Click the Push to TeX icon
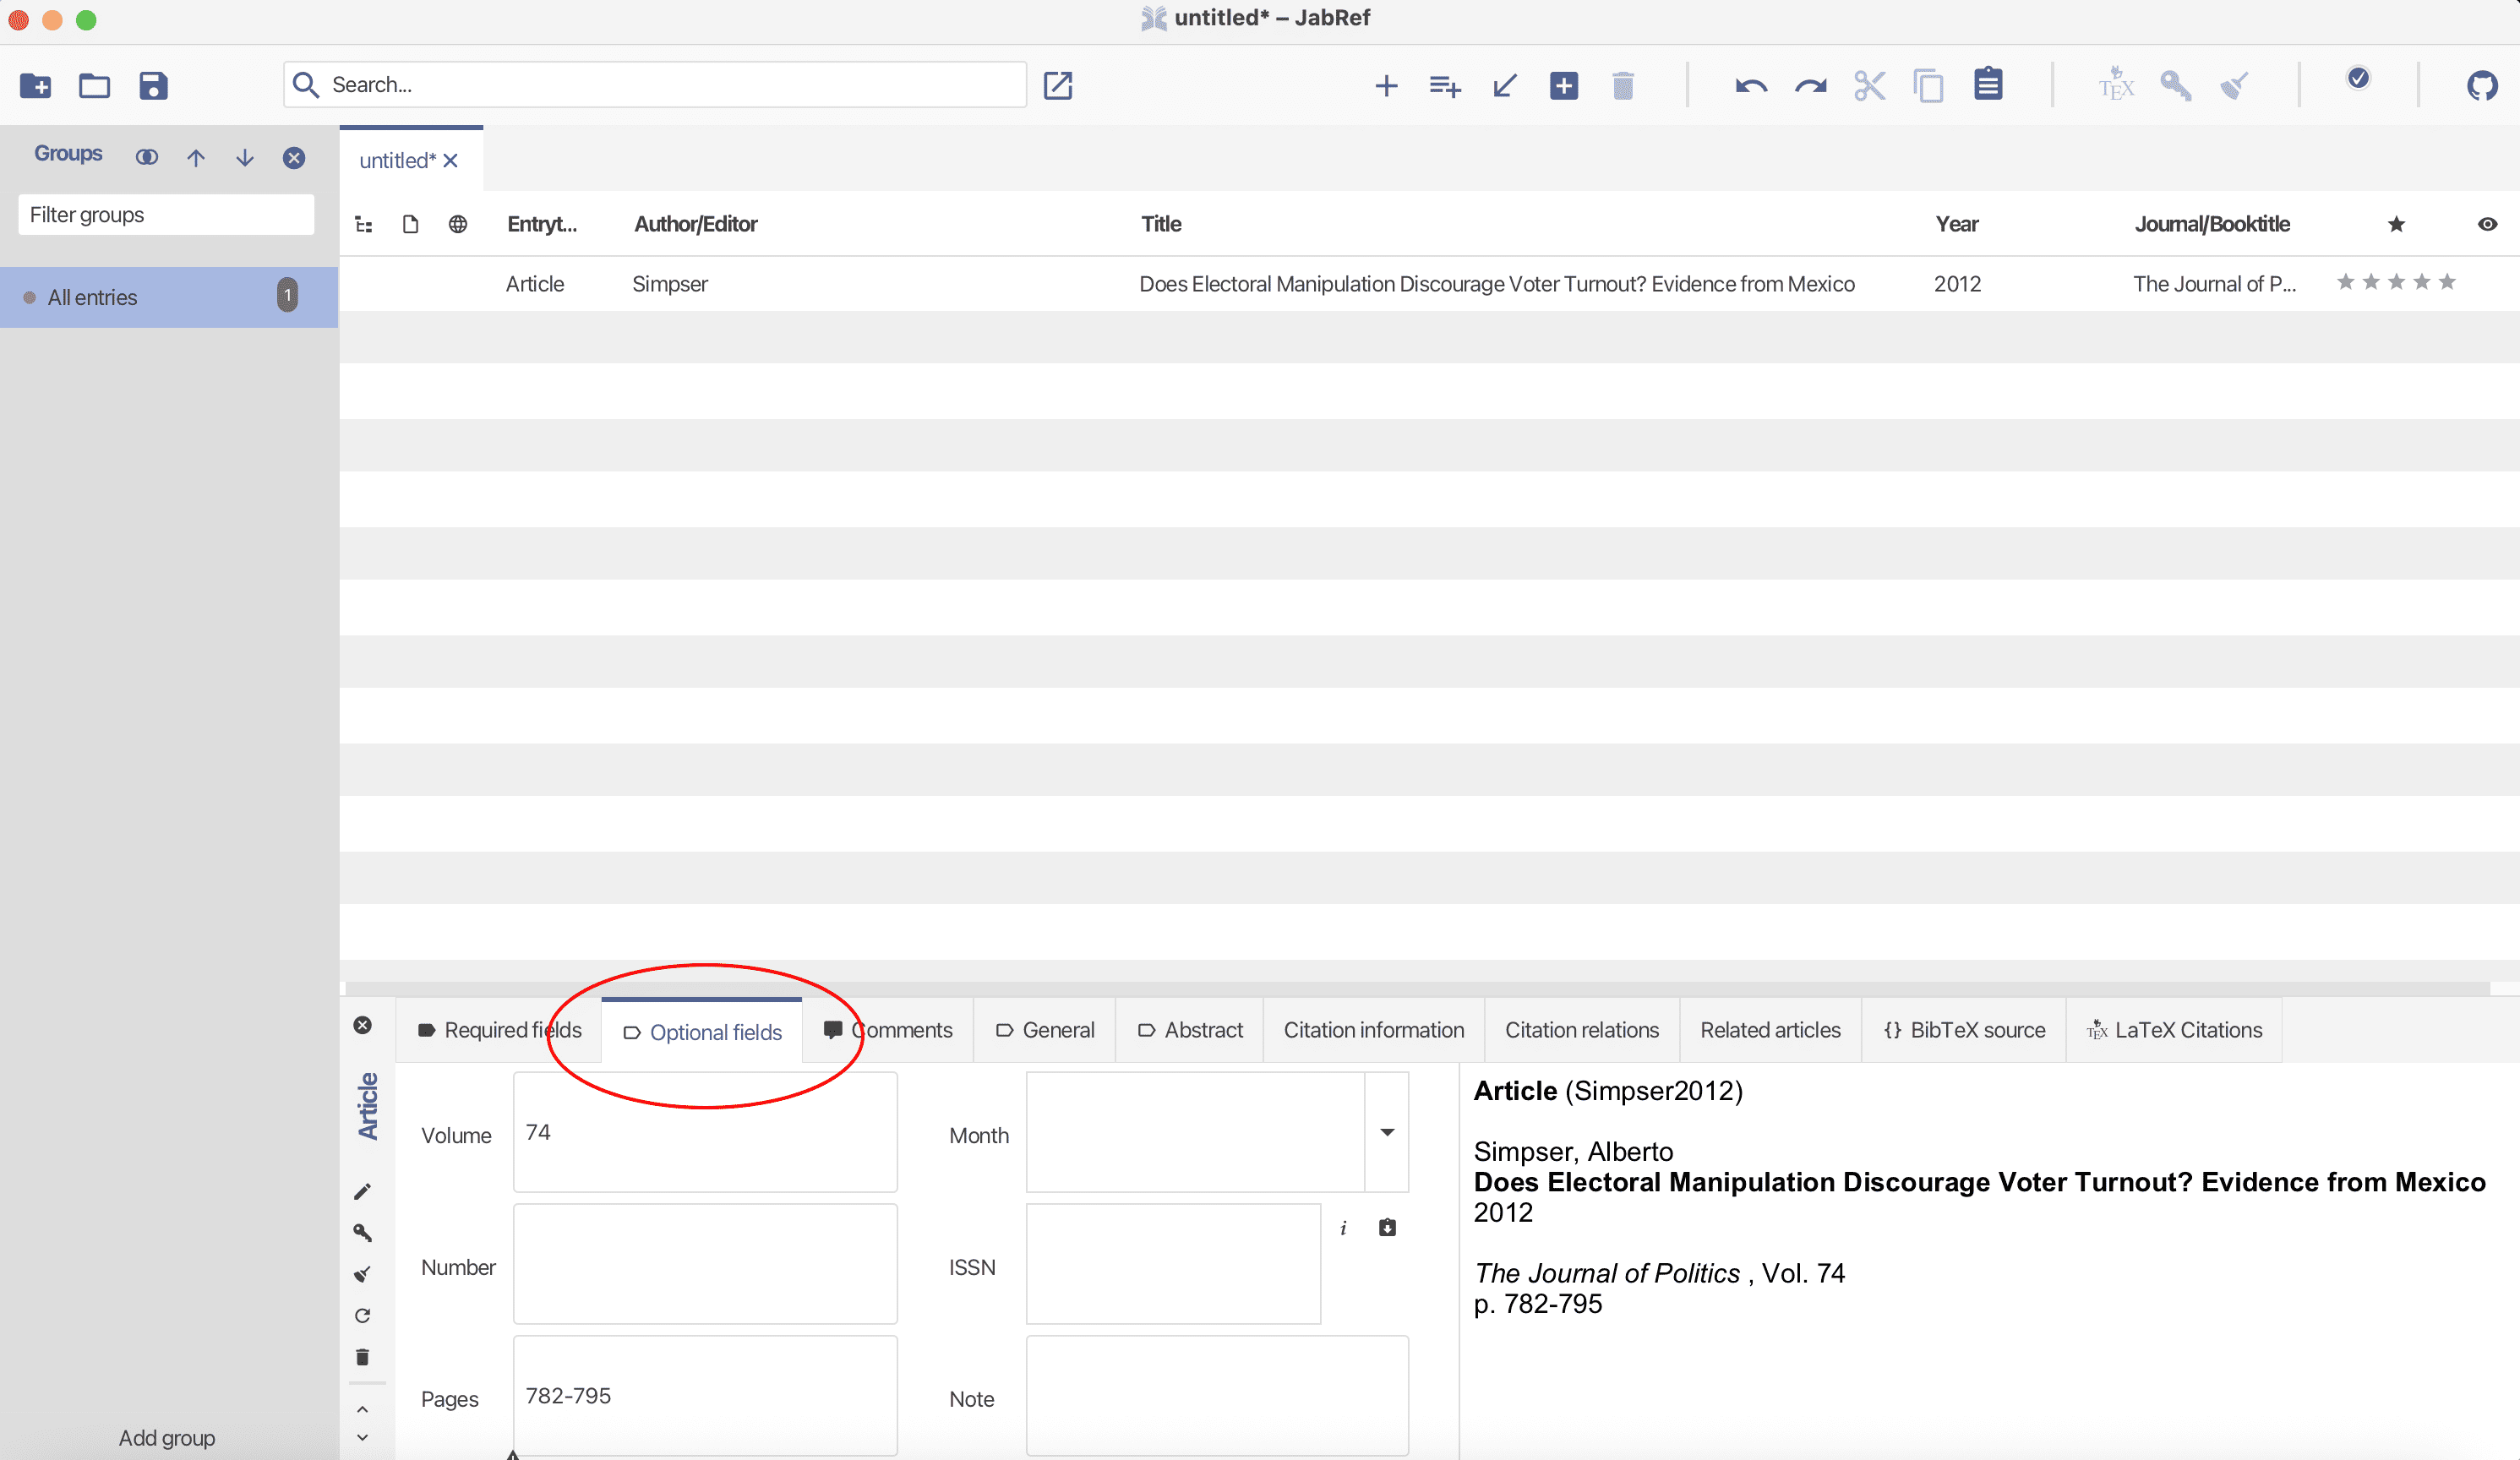Image resolution: width=2520 pixels, height=1460 pixels. coord(2115,86)
